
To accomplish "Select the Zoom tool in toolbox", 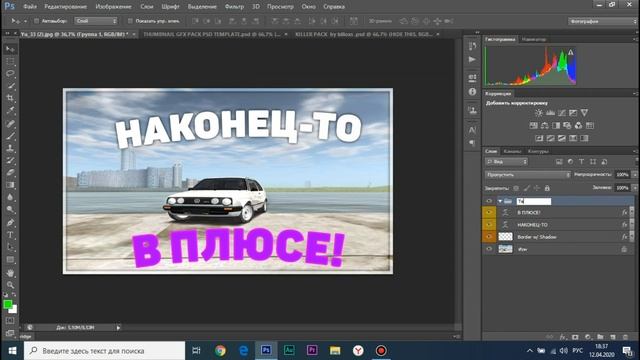I will (x=10, y=285).
